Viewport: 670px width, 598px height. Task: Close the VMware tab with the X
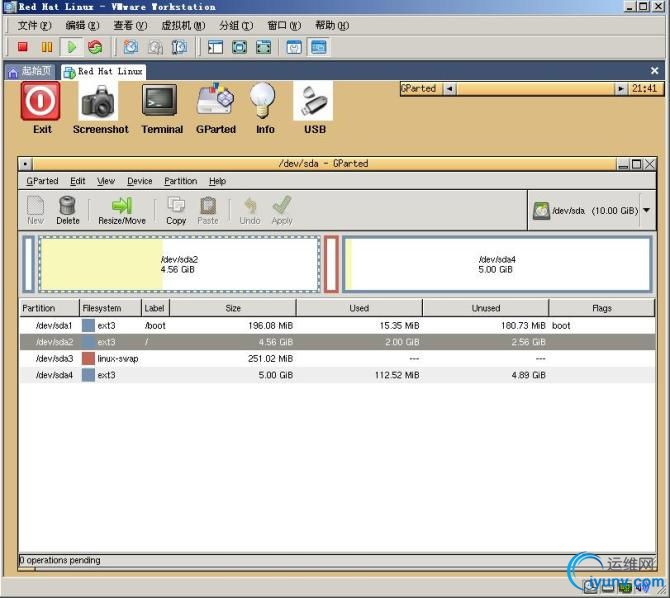[x=654, y=71]
